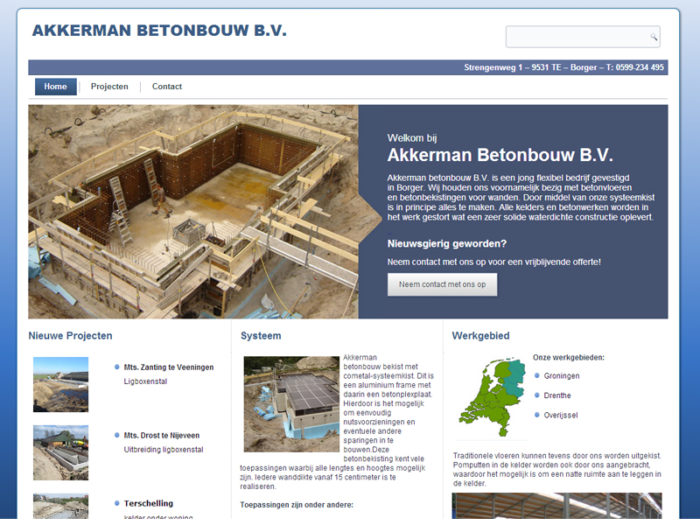Viewport: 700px width, 525px height.
Task: Click the Akkerman Betonbouw B.V. site title
Action: pyautogui.click(x=159, y=30)
